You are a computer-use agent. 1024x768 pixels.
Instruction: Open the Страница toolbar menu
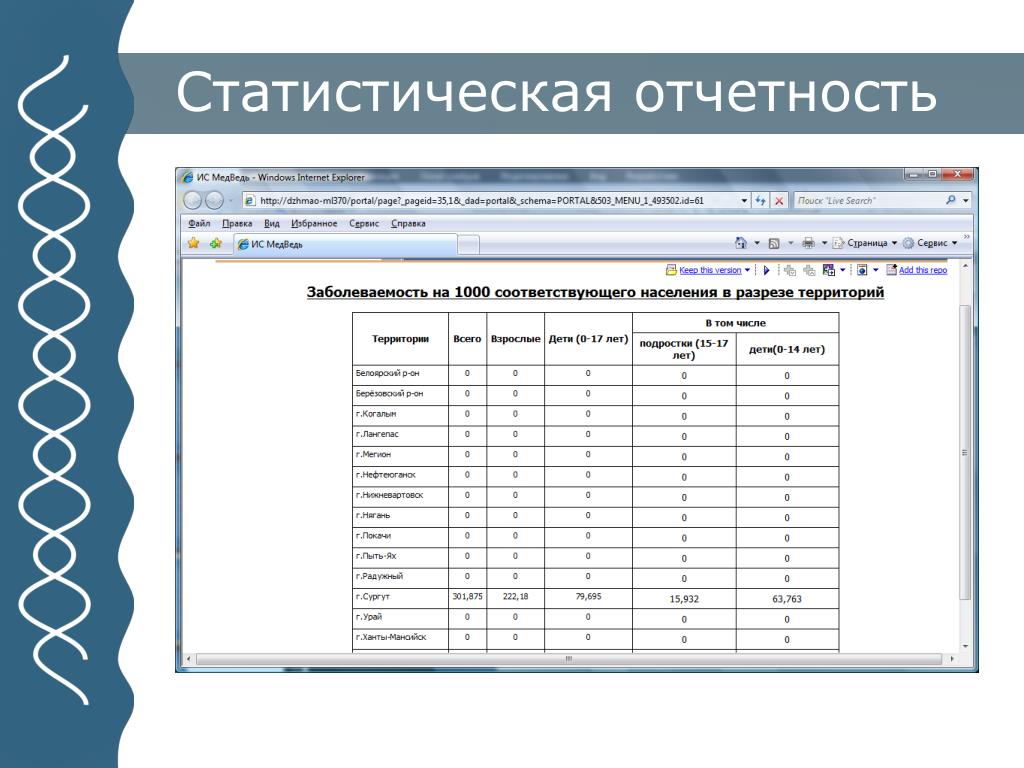pyautogui.click(x=865, y=243)
